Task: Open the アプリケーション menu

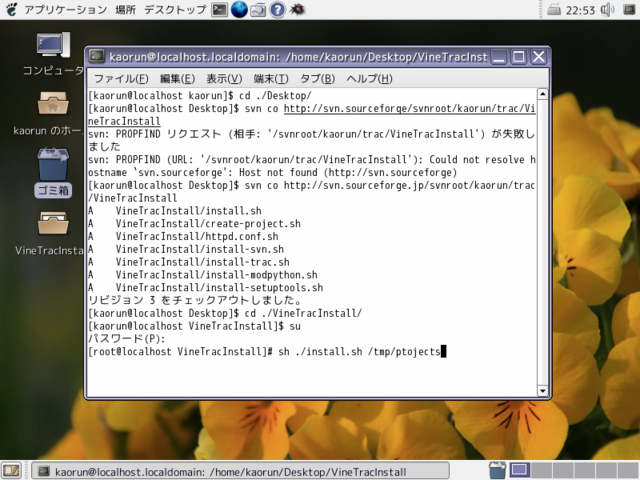Action: [66, 9]
